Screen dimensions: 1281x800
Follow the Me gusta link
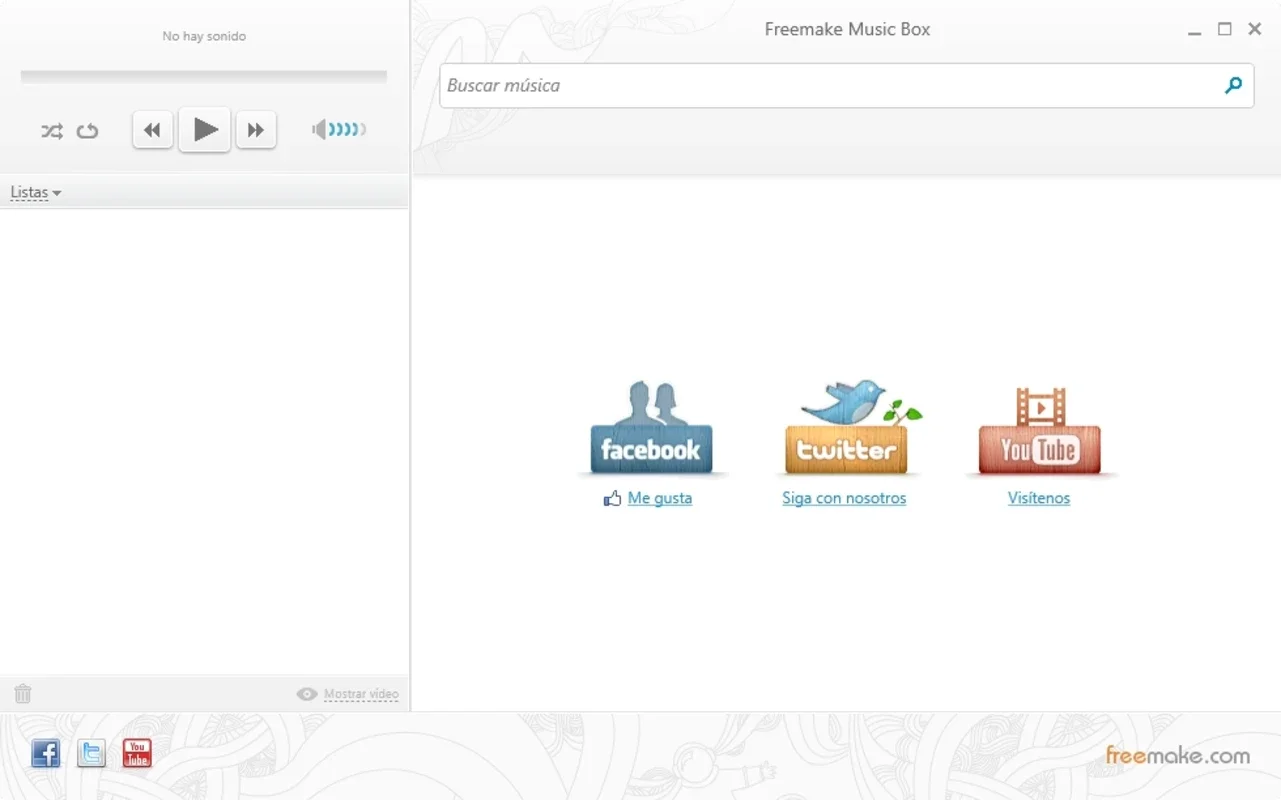660,498
